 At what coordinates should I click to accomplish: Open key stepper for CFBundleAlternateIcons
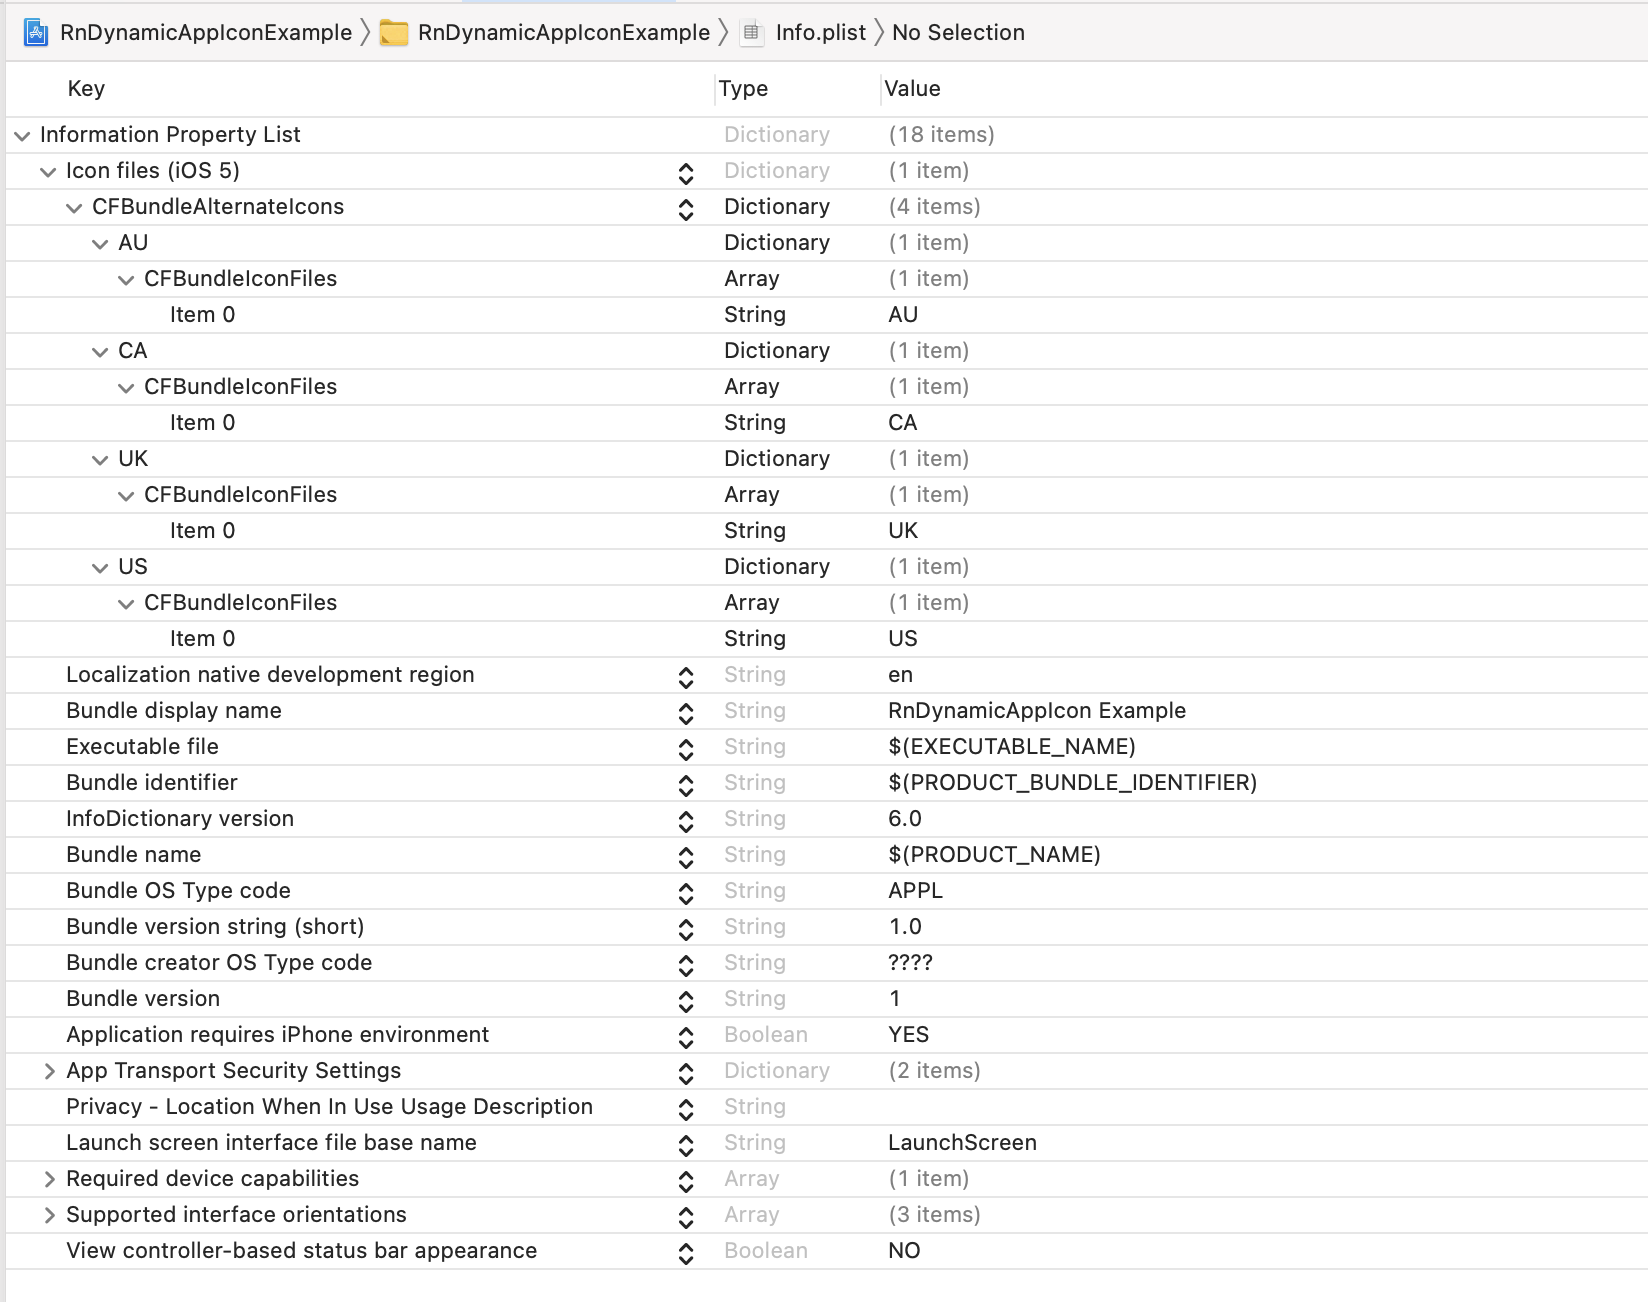click(686, 208)
